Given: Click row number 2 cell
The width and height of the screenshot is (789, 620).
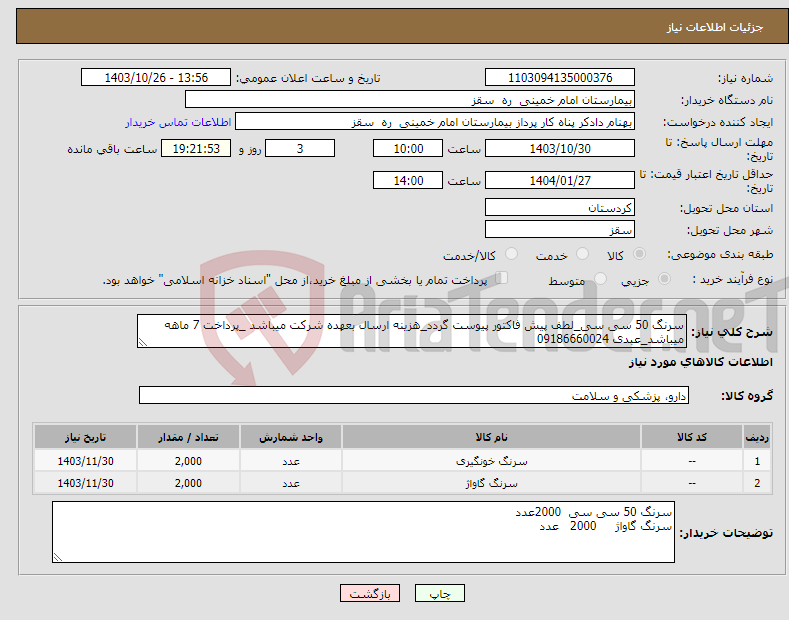Looking at the screenshot, I should click(757, 483).
